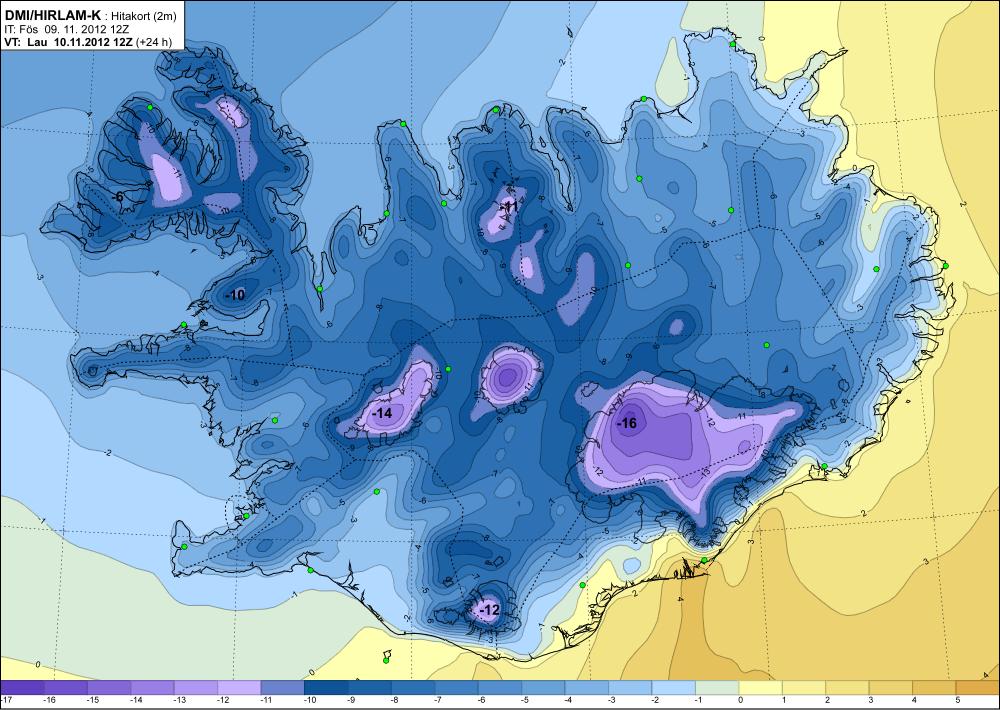Click the bold -6 label on the map
This screenshot has height=710, width=1000.
click(x=117, y=197)
